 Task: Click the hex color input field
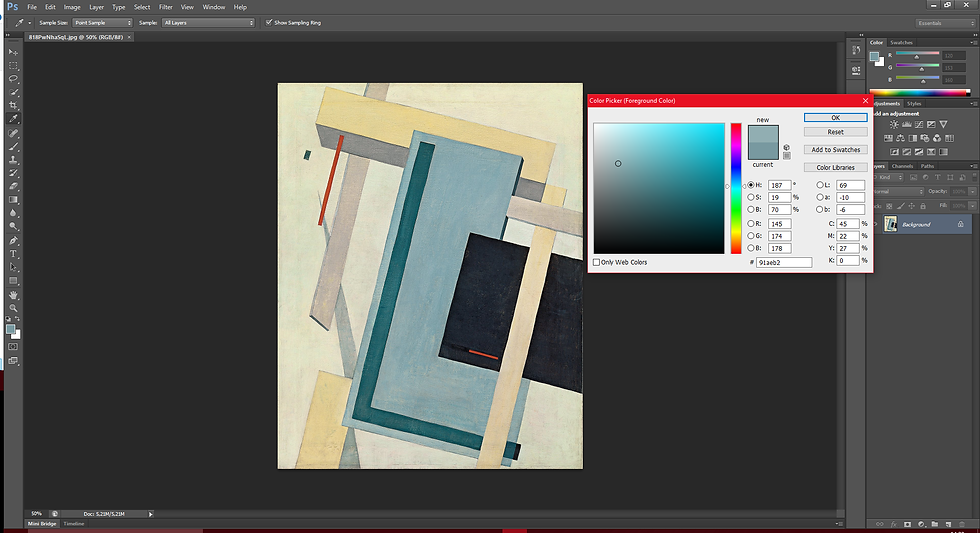[x=784, y=262]
